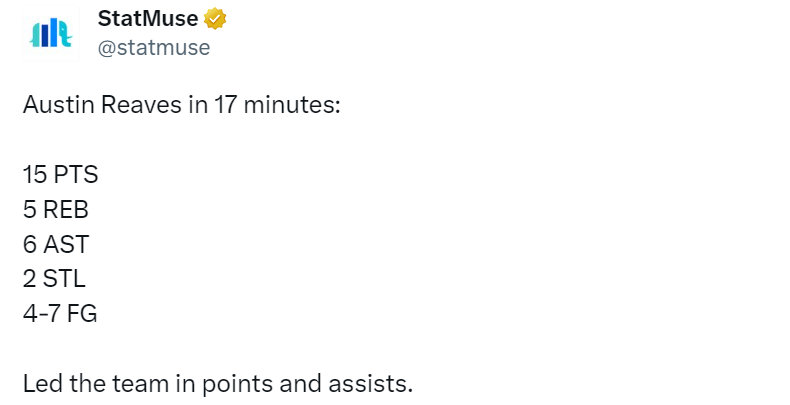Click the gold verified badge
The width and height of the screenshot is (790, 405).
tap(214, 18)
